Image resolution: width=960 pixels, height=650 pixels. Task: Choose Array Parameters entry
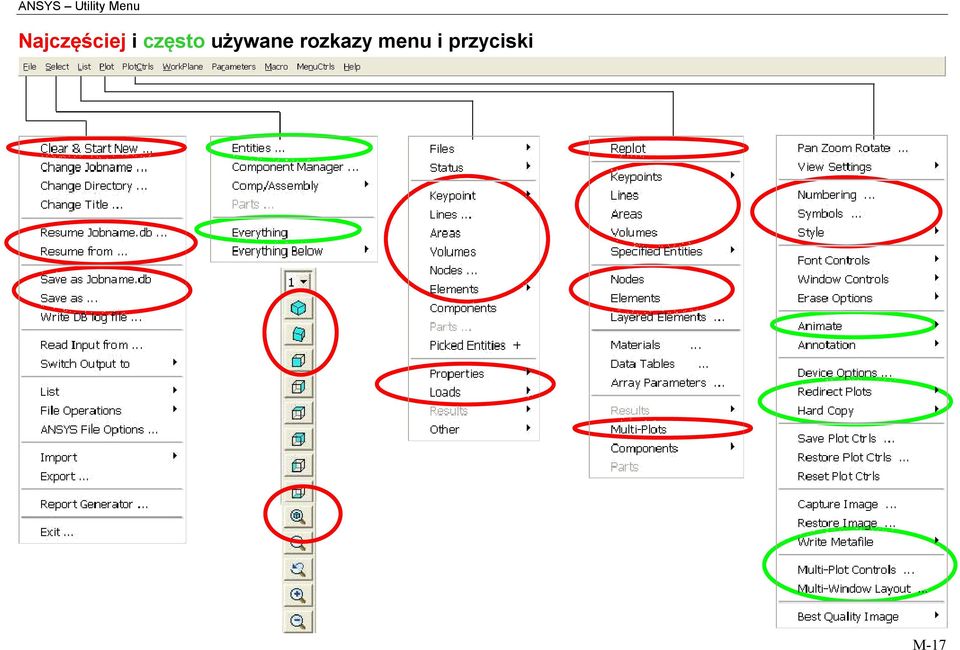(666, 383)
